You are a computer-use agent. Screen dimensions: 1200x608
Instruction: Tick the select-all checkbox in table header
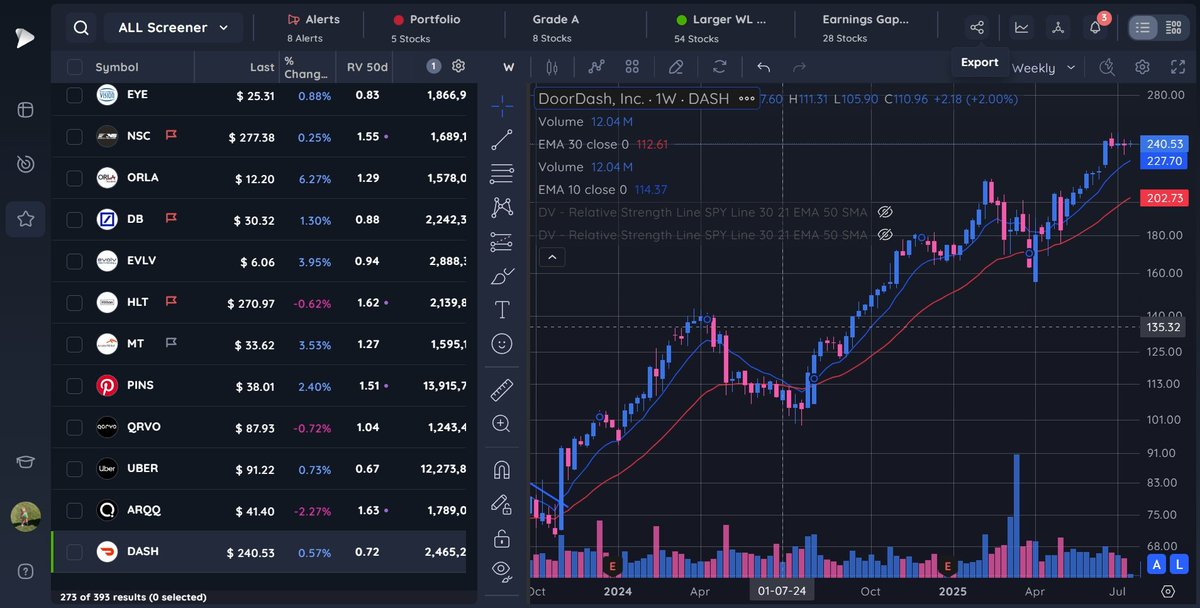click(75, 67)
